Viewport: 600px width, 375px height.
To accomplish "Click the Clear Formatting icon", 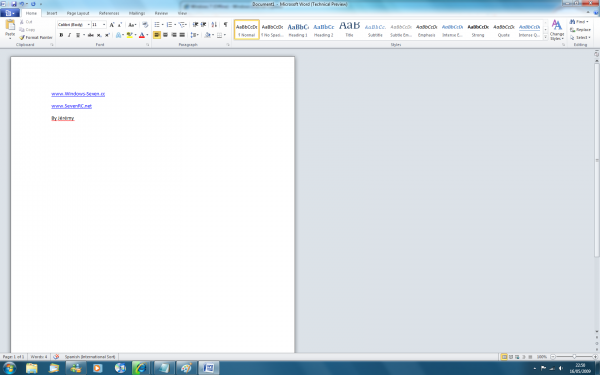I will coord(145,25).
